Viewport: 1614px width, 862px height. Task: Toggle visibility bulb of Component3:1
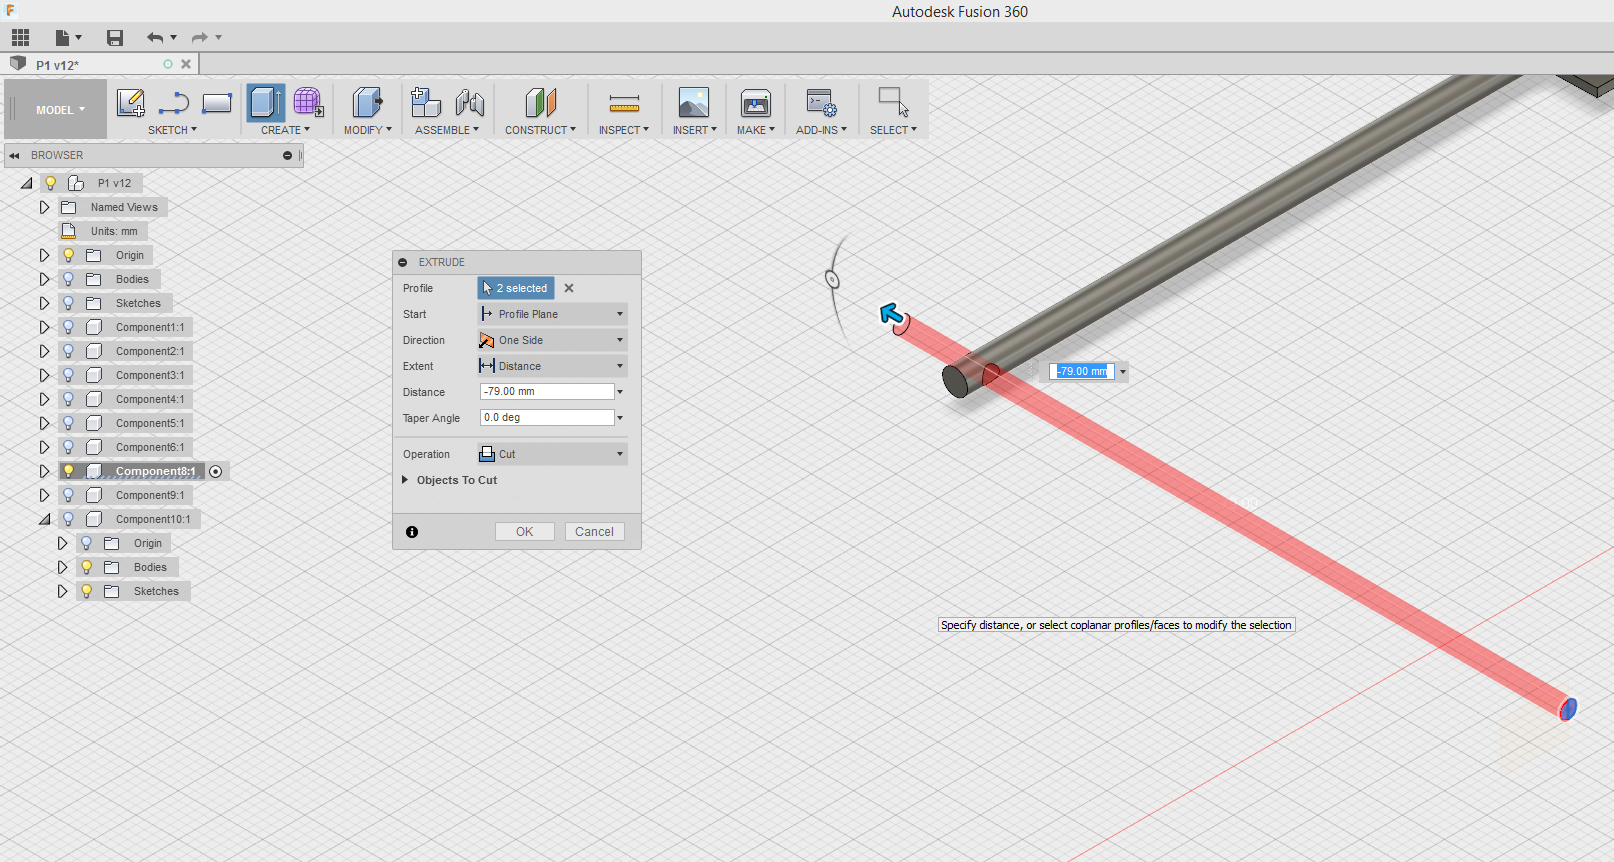tap(69, 375)
